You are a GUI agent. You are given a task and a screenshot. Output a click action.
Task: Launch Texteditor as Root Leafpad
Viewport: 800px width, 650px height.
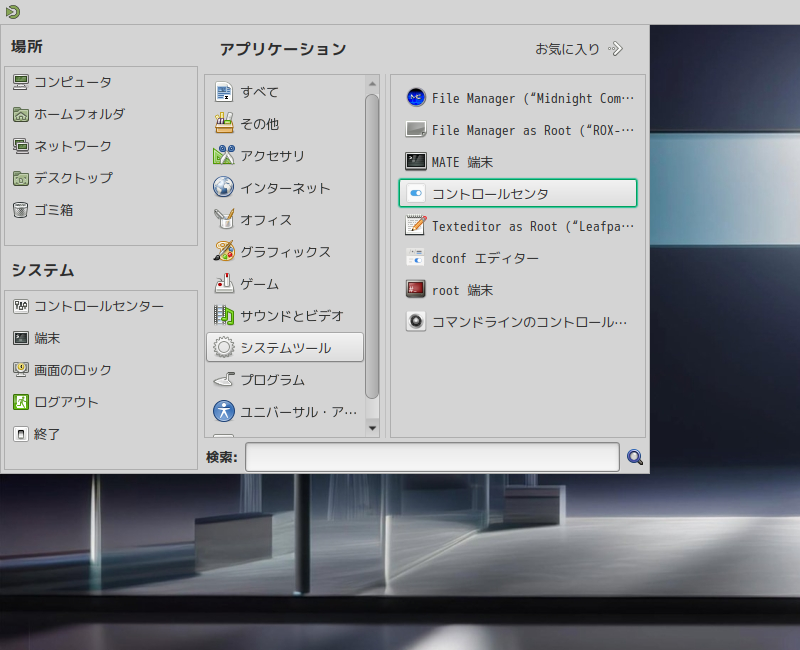click(x=518, y=226)
